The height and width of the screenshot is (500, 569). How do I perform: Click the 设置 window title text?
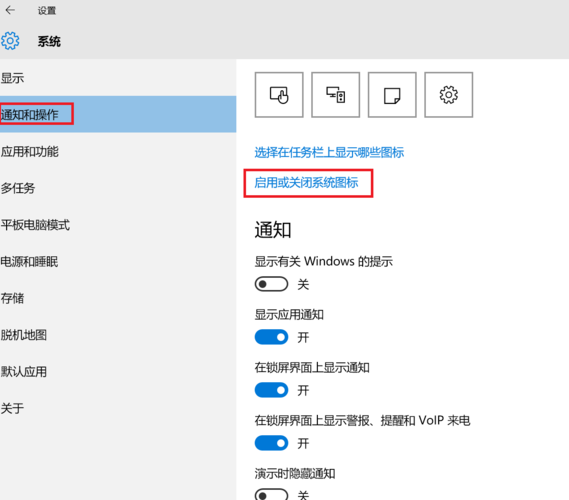47,11
